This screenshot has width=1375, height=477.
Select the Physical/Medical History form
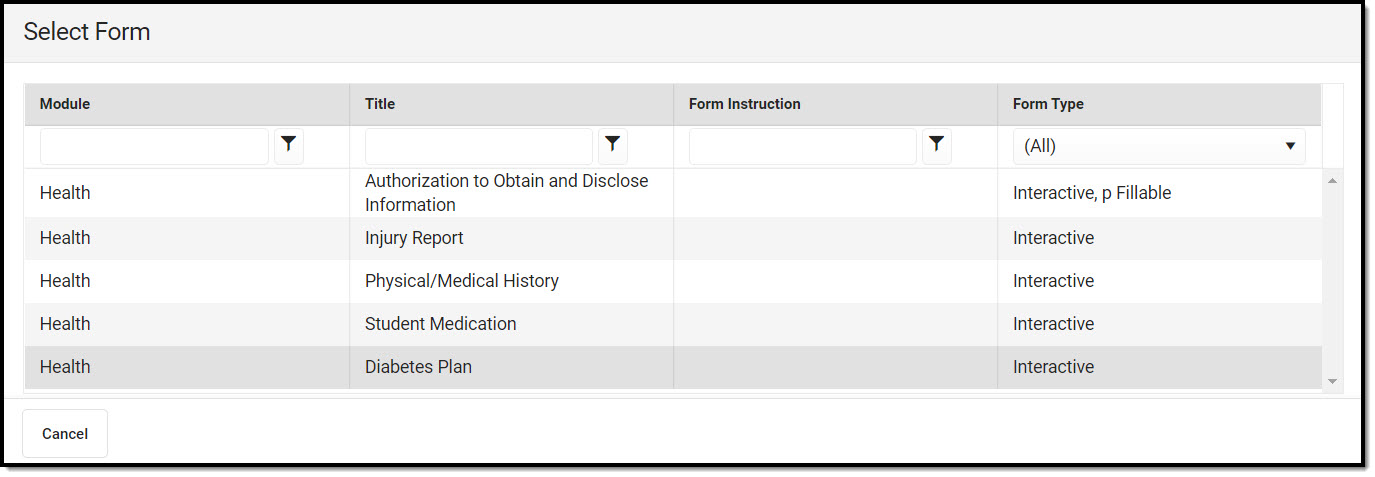coord(461,281)
